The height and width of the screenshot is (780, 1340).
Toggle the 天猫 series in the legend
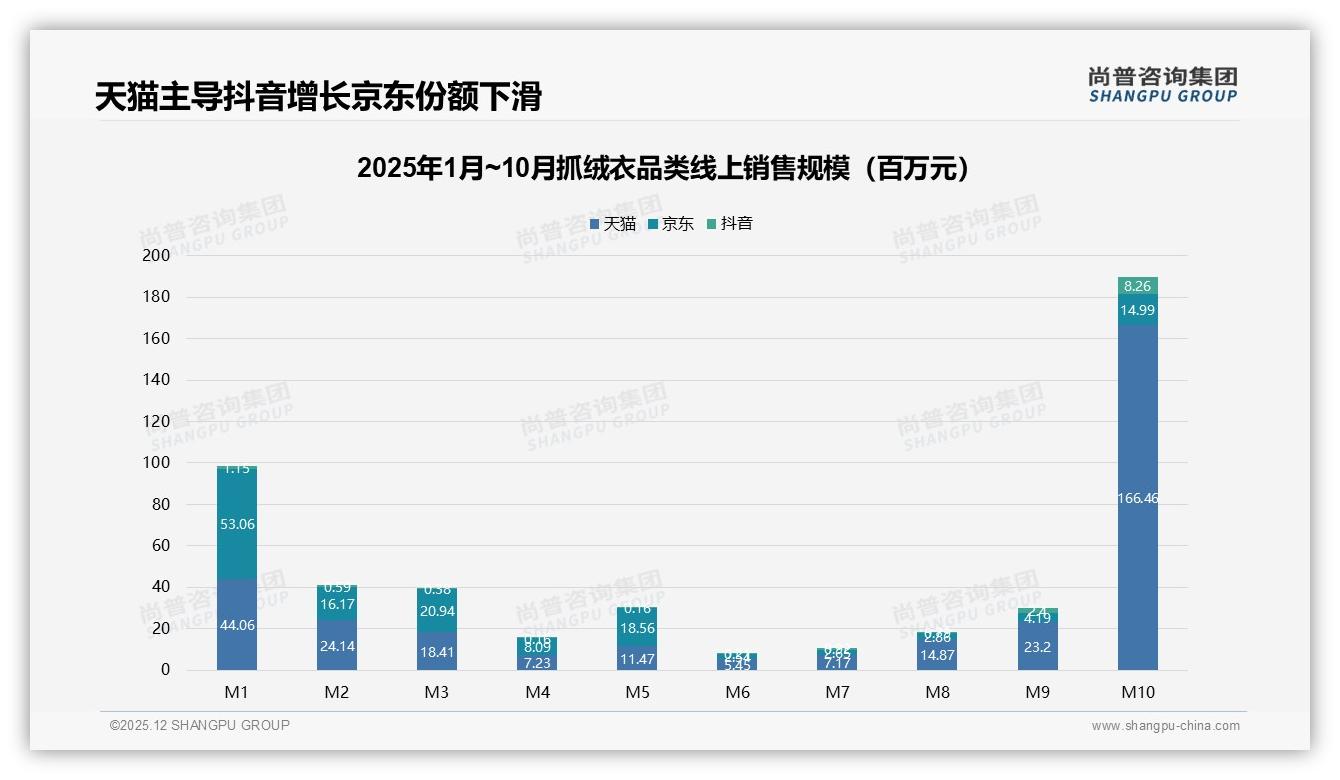(x=622, y=224)
